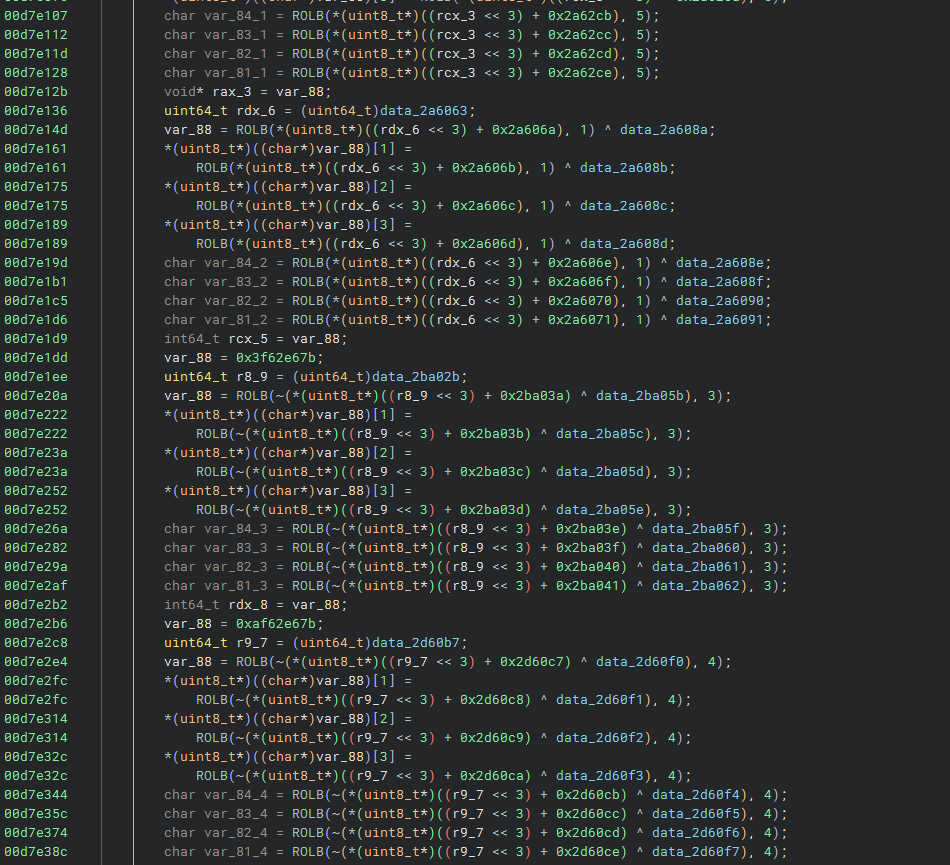The image size is (950, 865).
Task: Open the data_2a6063 reference
Action: (424, 111)
